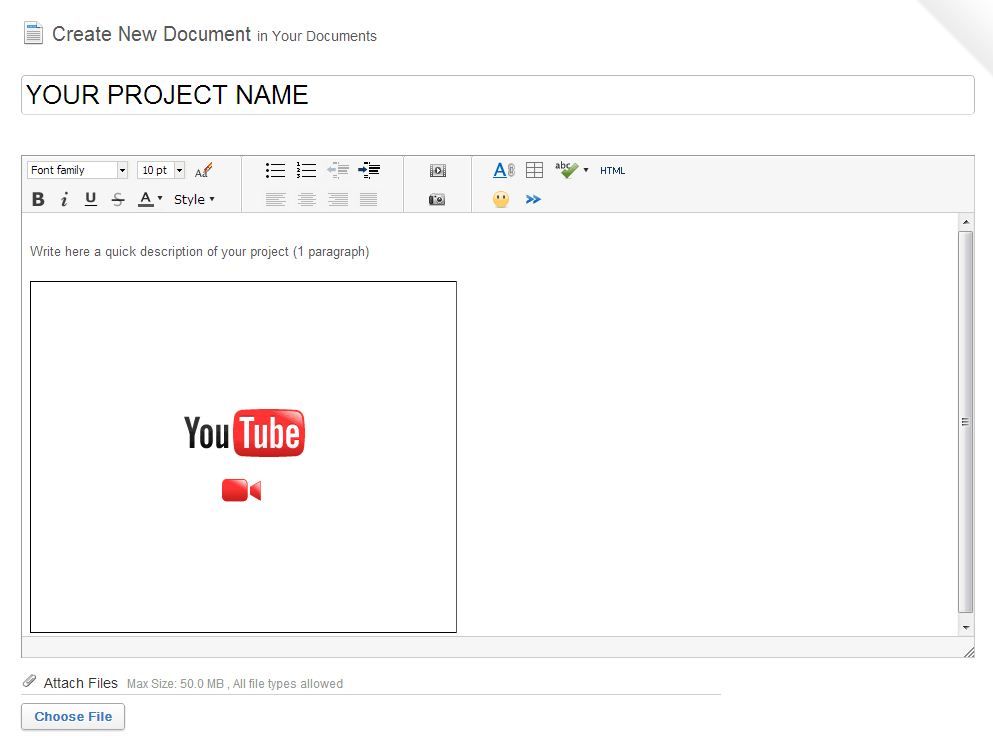Align text left

(275, 200)
